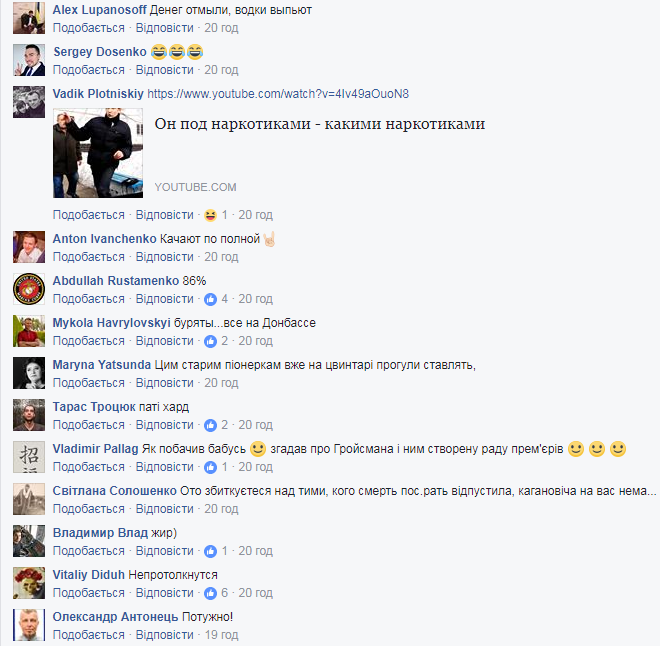Screen dimensions: 660x646
Task: Click the like icon under Тарас Троцюк's comment
Action: click(210, 425)
